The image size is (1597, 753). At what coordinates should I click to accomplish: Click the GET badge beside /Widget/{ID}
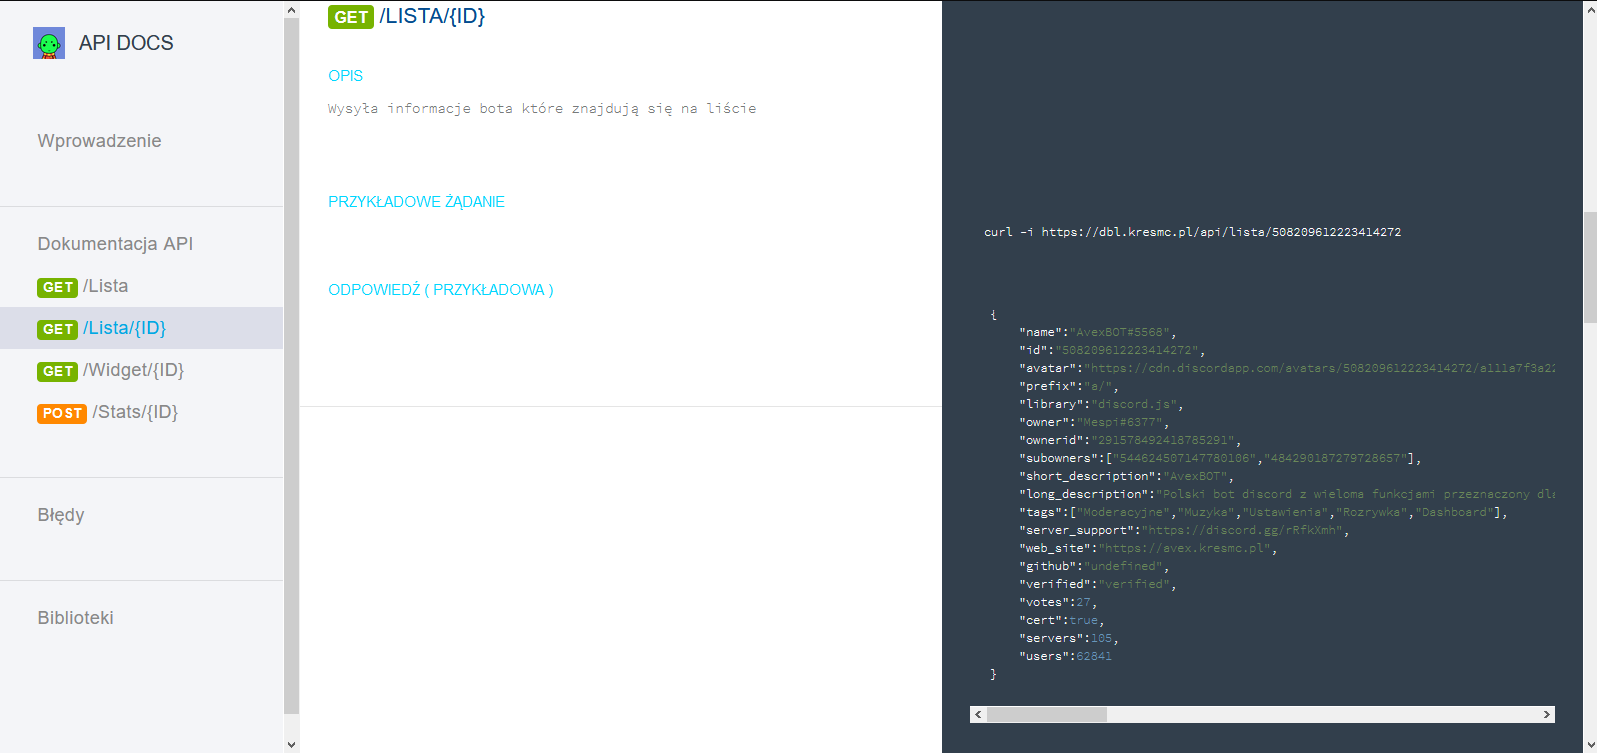[x=57, y=371]
